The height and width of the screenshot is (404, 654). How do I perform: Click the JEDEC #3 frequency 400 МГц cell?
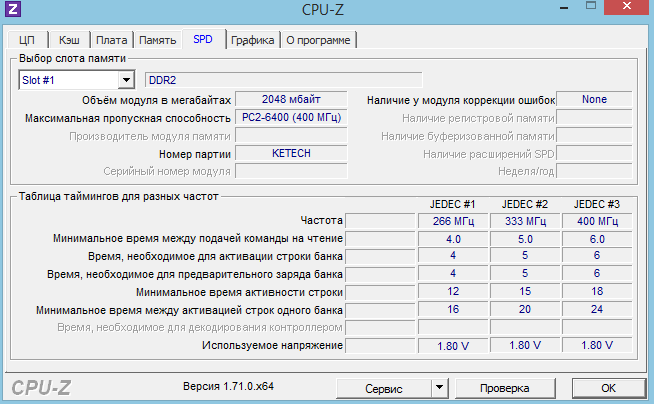597,221
